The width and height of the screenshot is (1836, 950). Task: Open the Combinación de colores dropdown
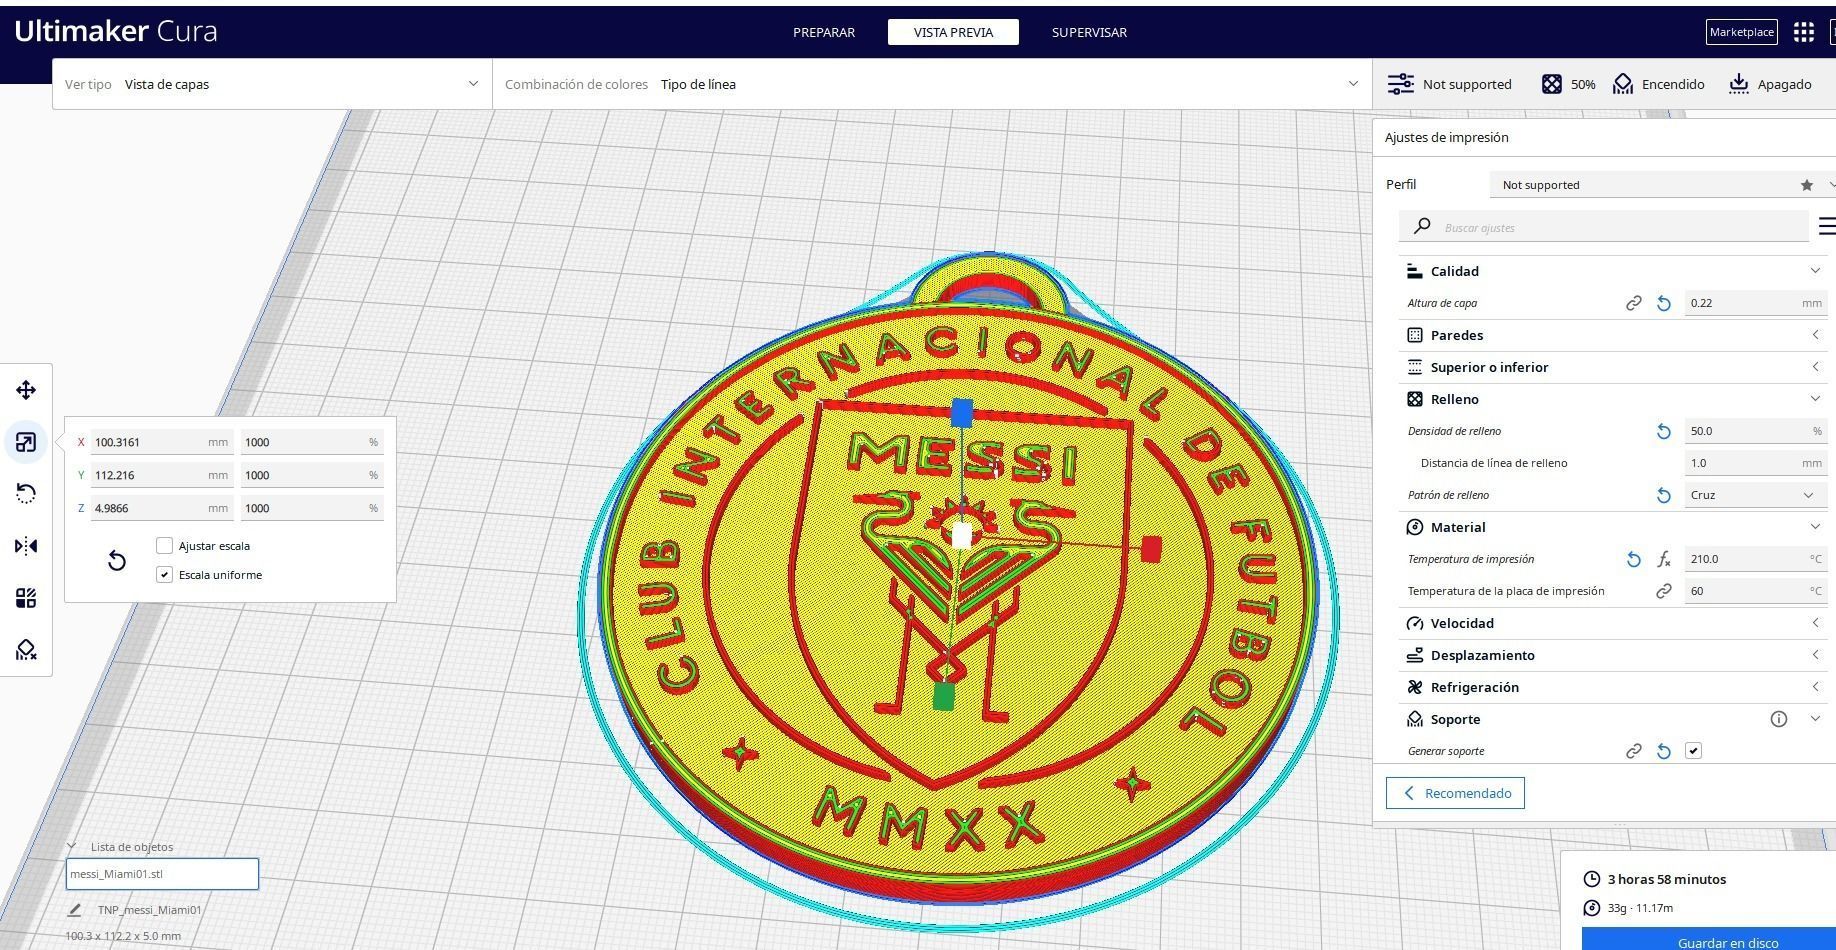(x=932, y=84)
